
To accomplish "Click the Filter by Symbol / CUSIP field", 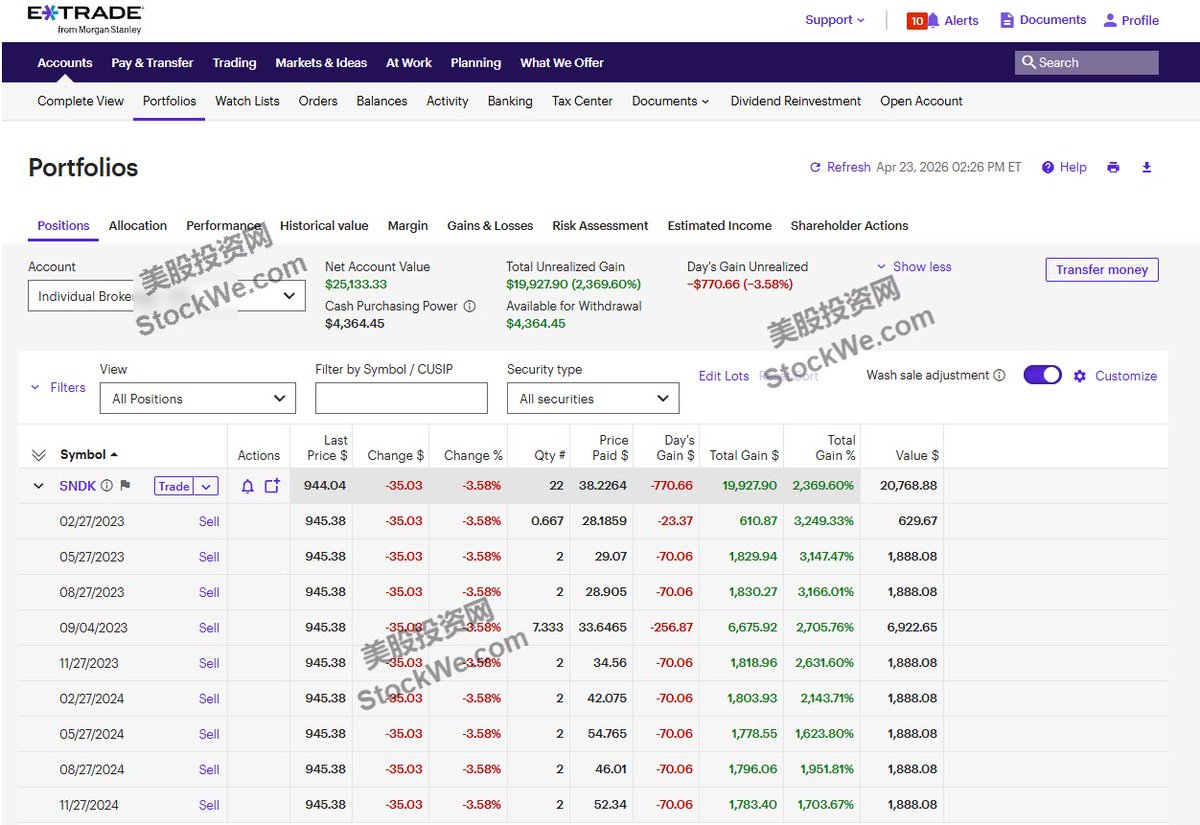I will tap(401, 398).
